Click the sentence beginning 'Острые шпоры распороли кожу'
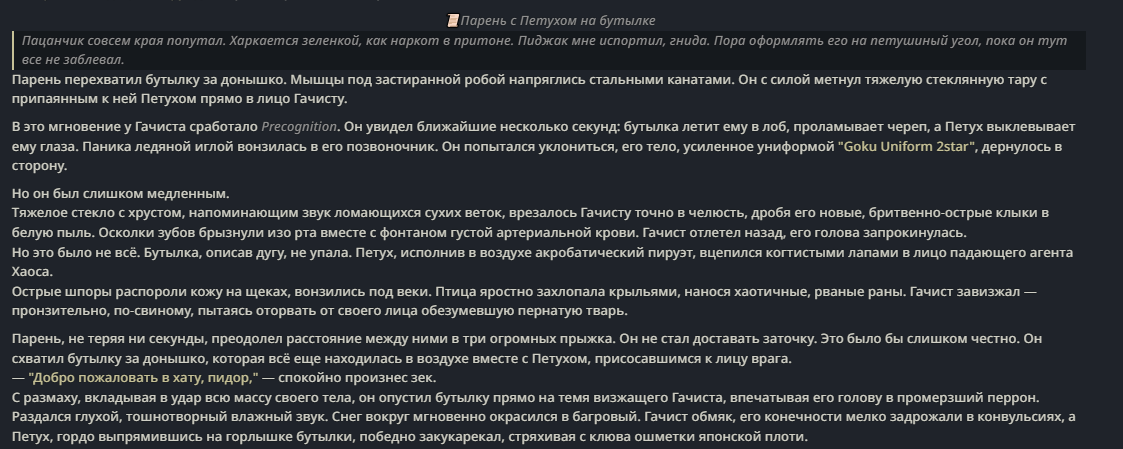 tap(524, 301)
